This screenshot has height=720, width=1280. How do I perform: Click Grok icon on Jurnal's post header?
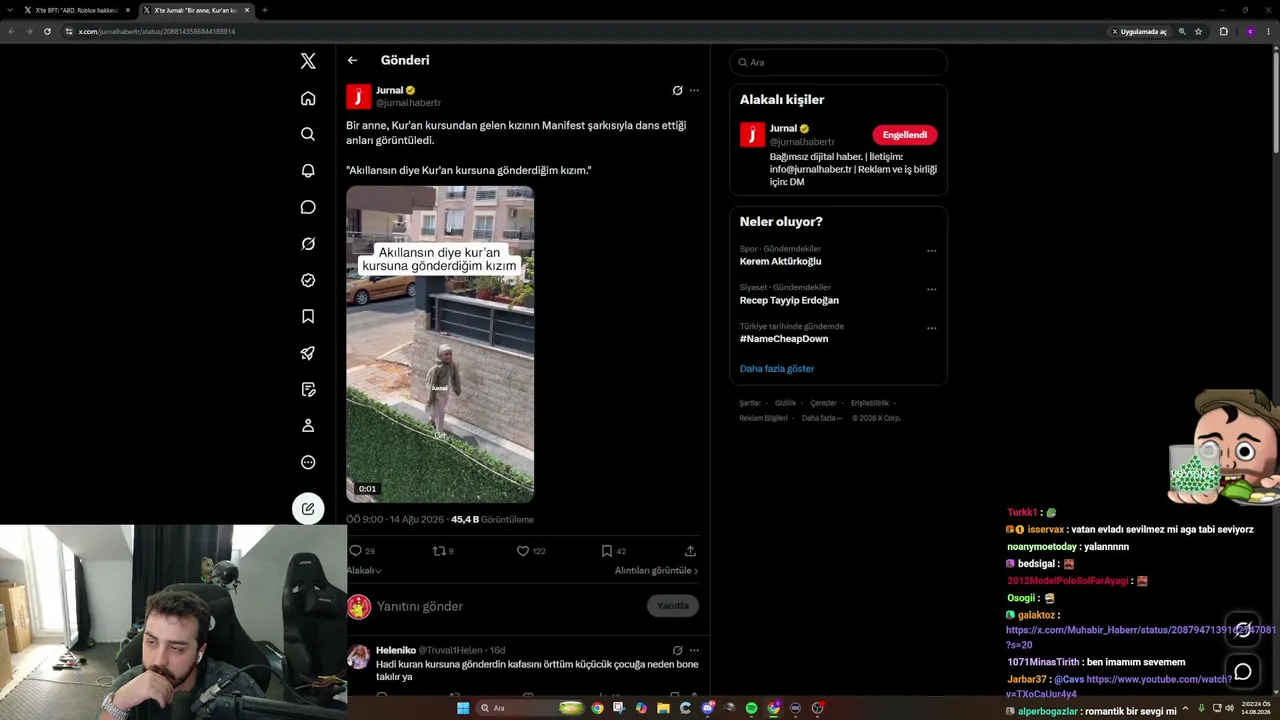click(677, 90)
